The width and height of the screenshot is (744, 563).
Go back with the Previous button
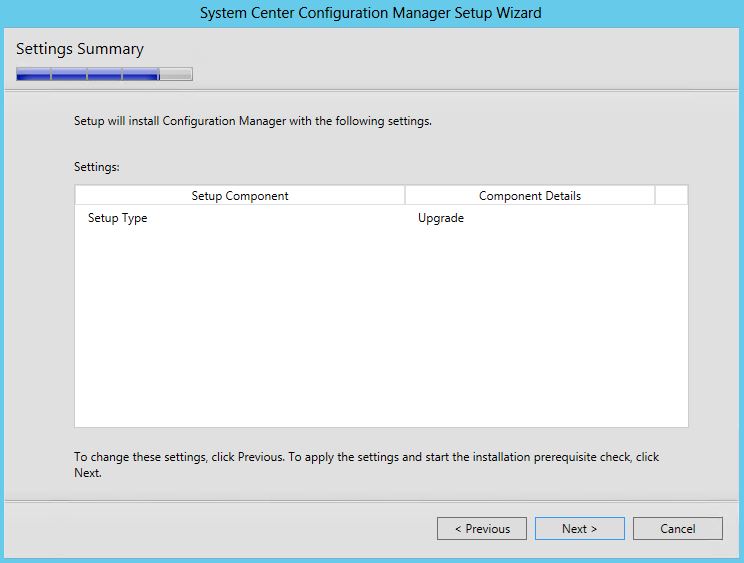click(x=482, y=528)
